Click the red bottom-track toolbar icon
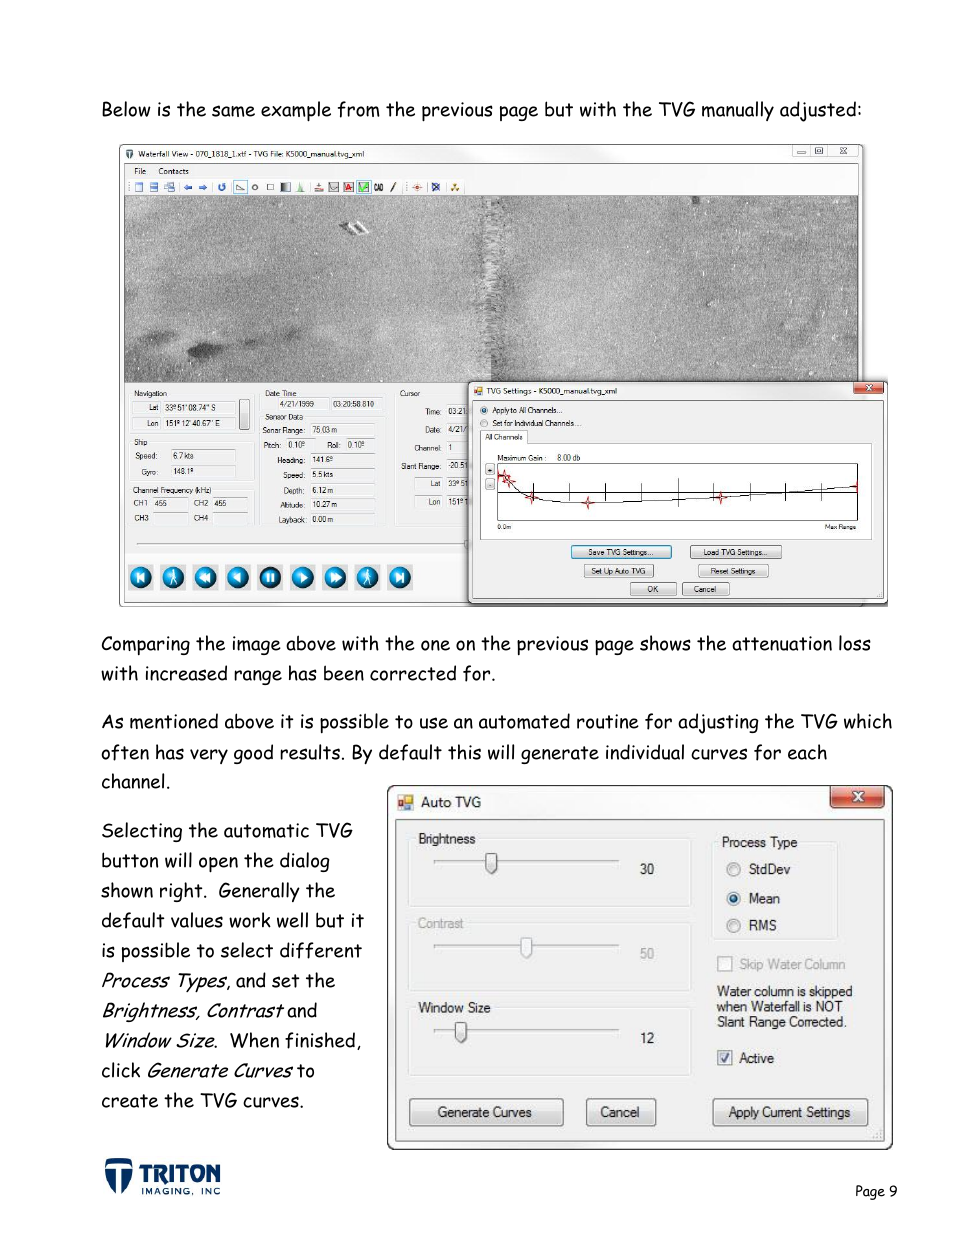 point(319,187)
